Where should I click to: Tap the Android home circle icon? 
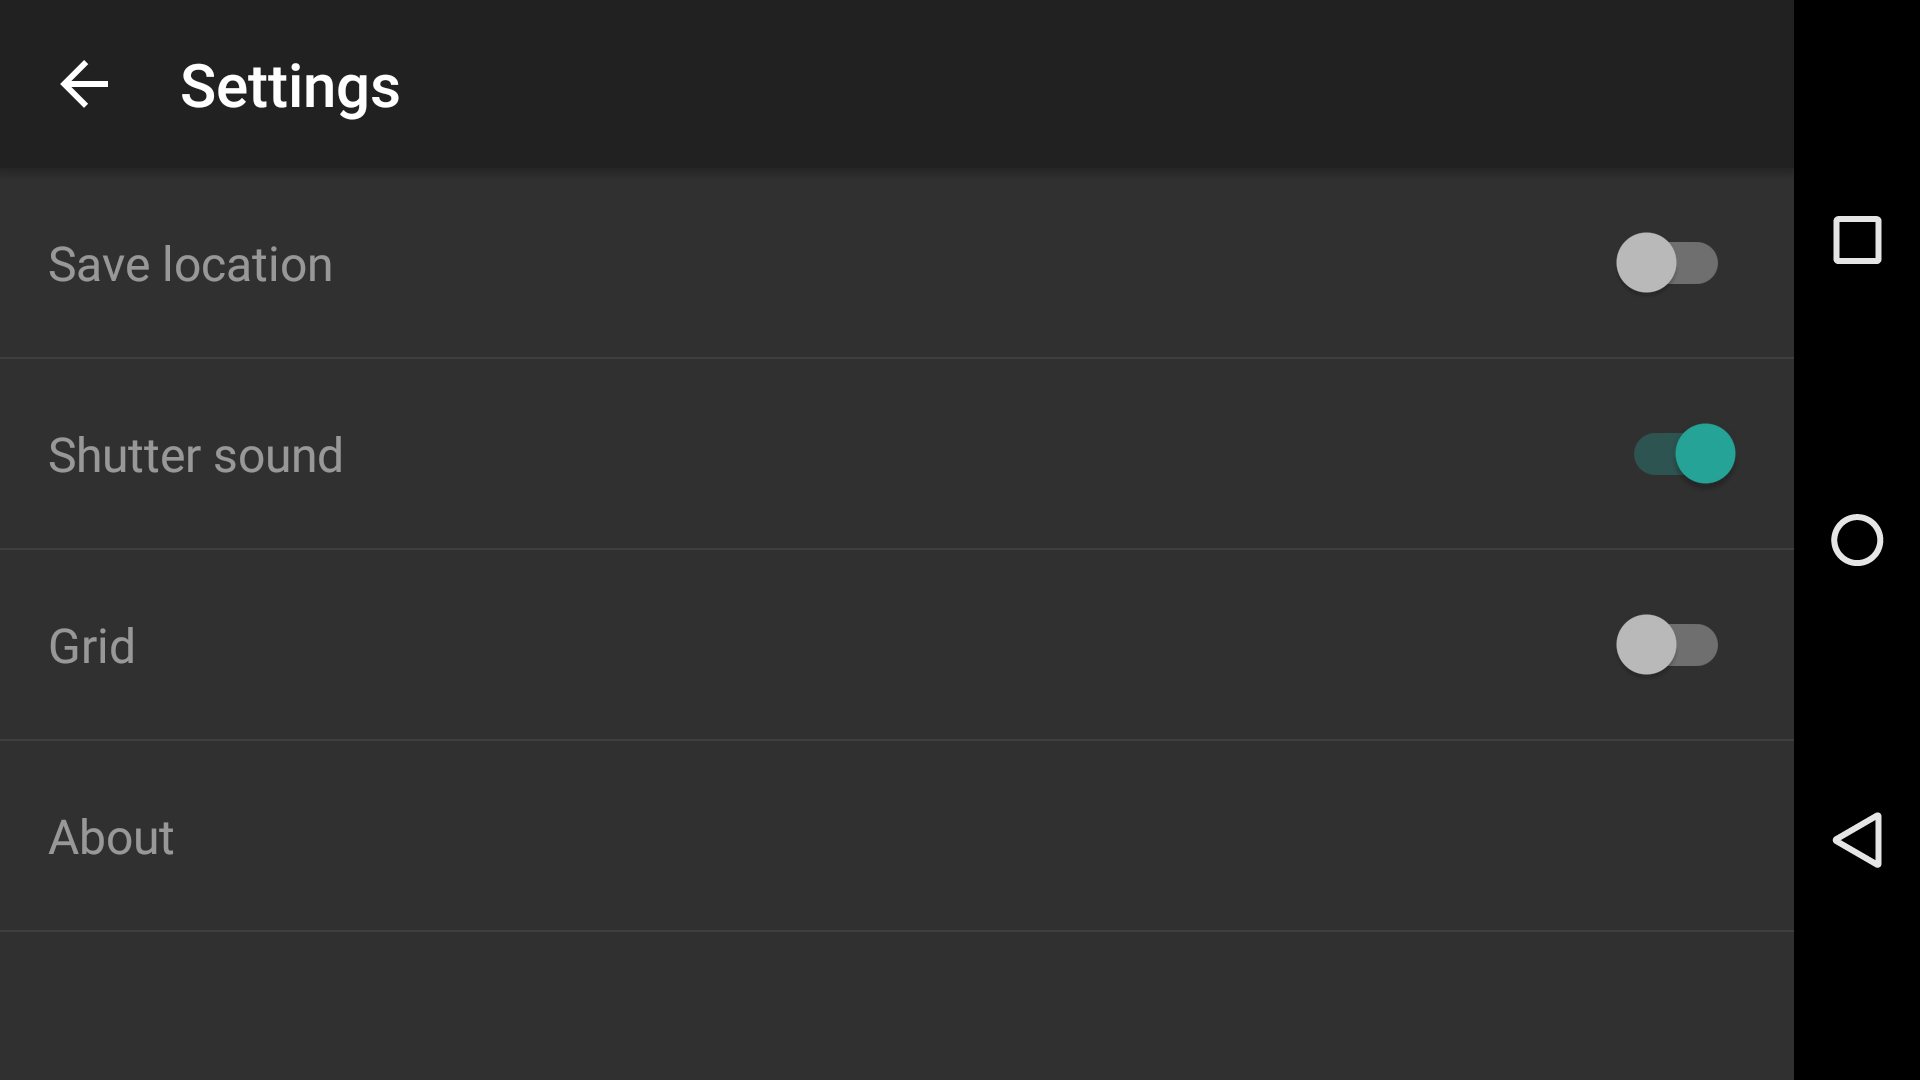pyautogui.click(x=1857, y=540)
